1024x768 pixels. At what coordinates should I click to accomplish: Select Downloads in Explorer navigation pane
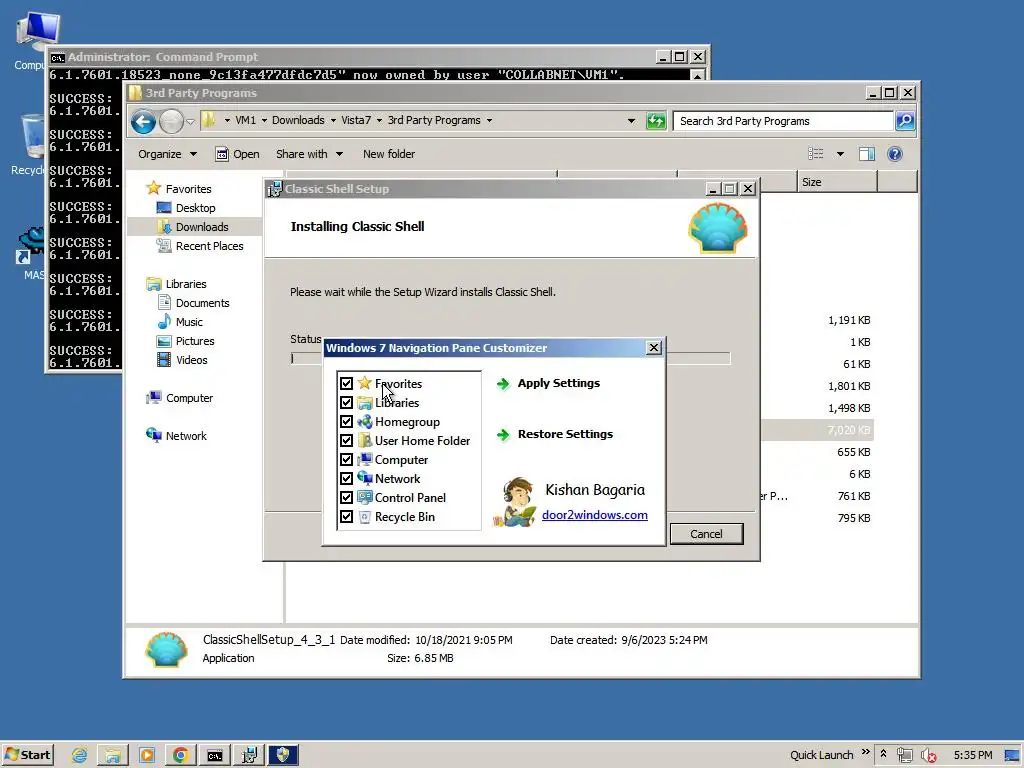click(202, 227)
